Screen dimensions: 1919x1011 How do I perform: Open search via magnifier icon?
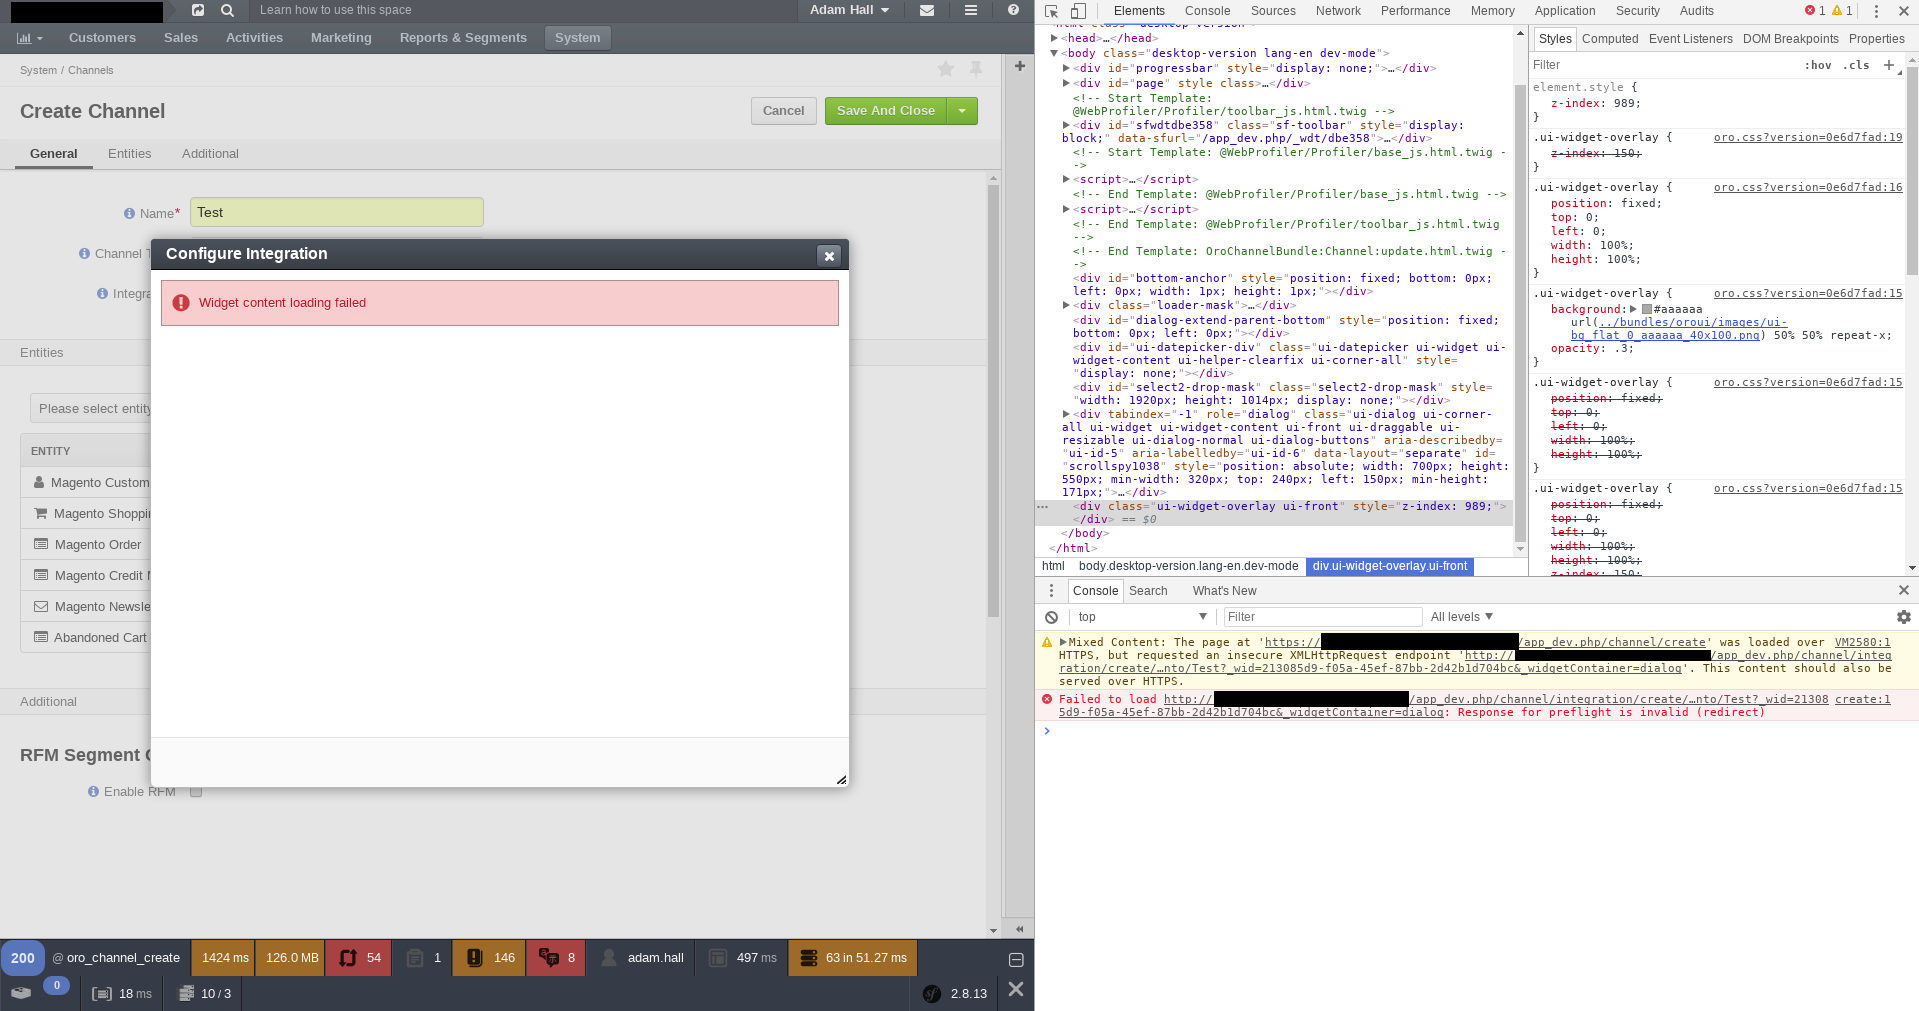click(x=227, y=10)
